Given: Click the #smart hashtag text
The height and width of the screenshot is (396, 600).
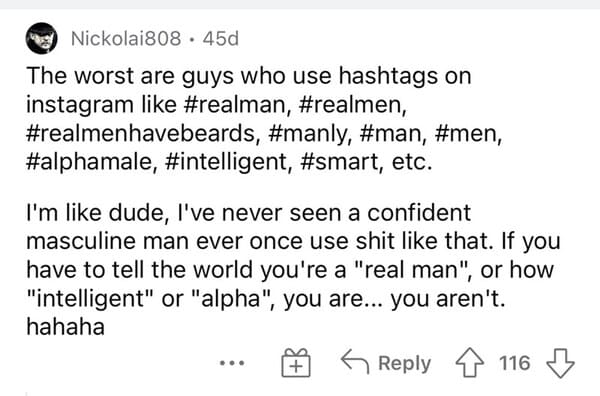Looking at the screenshot, I should pos(339,162).
